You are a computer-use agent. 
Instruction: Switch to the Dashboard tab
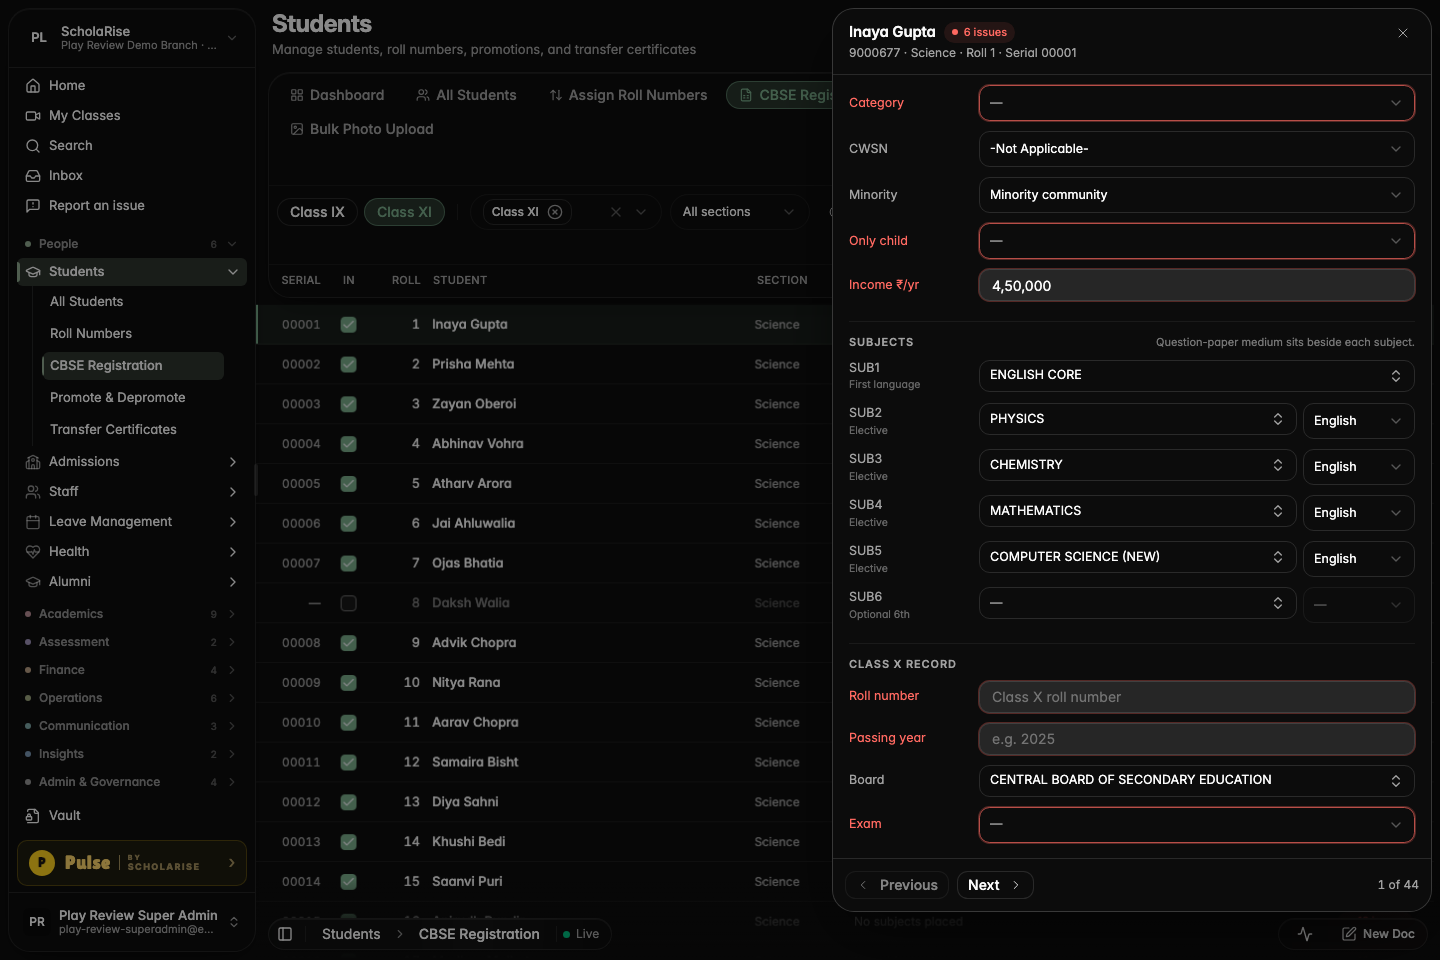pyautogui.click(x=337, y=95)
